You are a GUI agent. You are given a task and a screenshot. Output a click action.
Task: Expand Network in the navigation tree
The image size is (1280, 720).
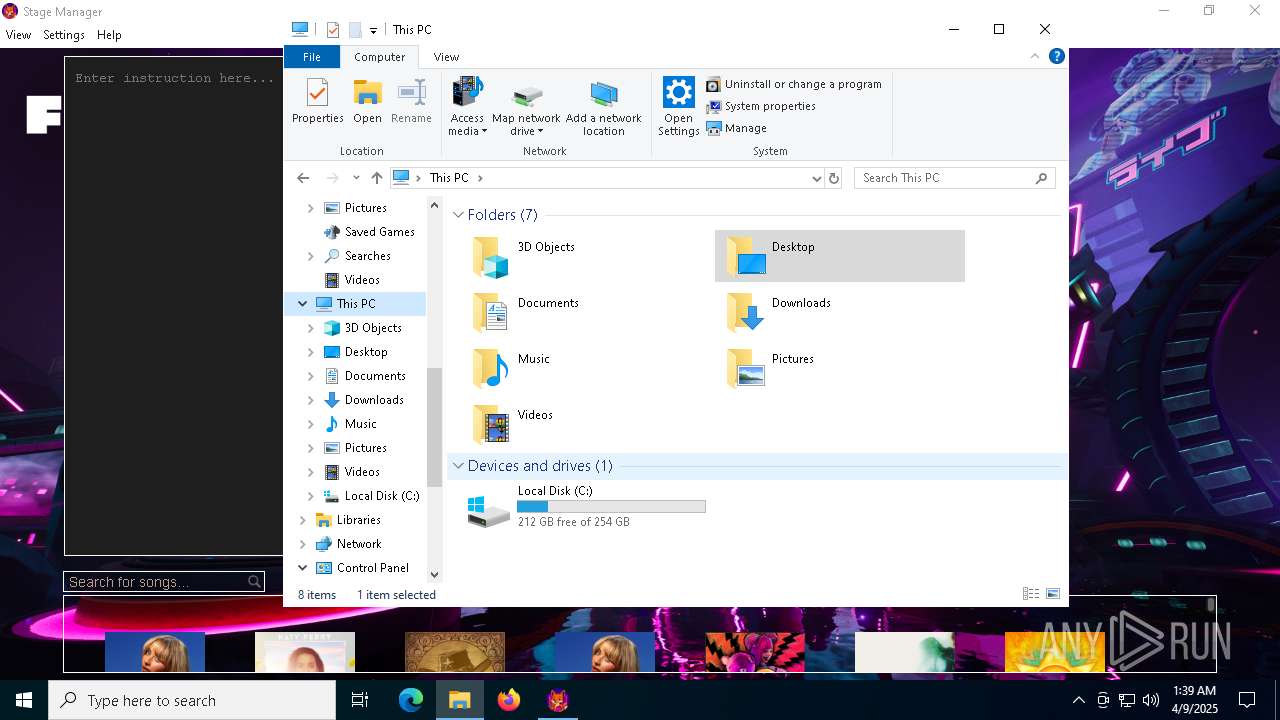(x=302, y=544)
